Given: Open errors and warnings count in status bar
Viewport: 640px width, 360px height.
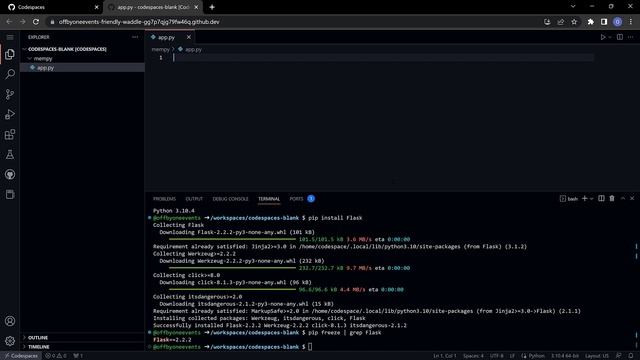Looking at the screenshot, I should pos(56,356).
